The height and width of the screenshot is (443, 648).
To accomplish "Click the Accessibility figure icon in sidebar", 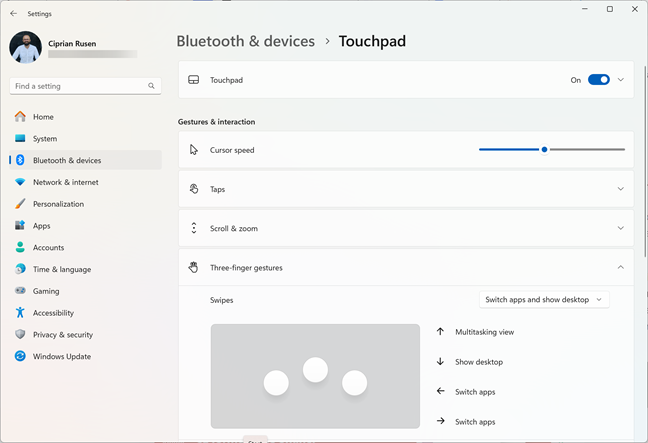I will 20,312.
